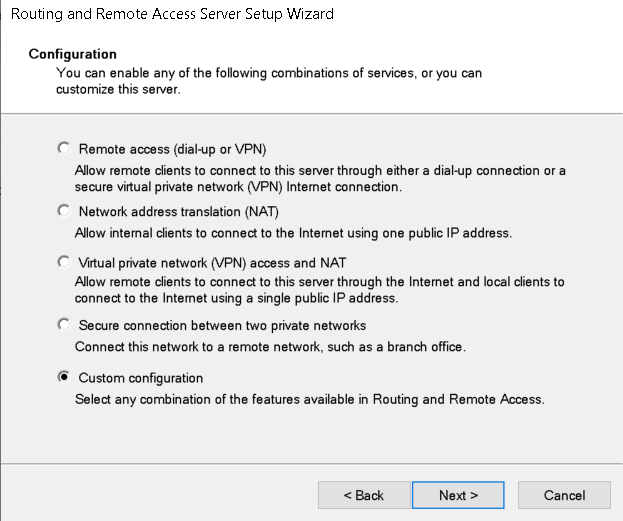
Task: Click the 'Remote access (dial-up or VPN)' label text
Action: click(172, 149)
